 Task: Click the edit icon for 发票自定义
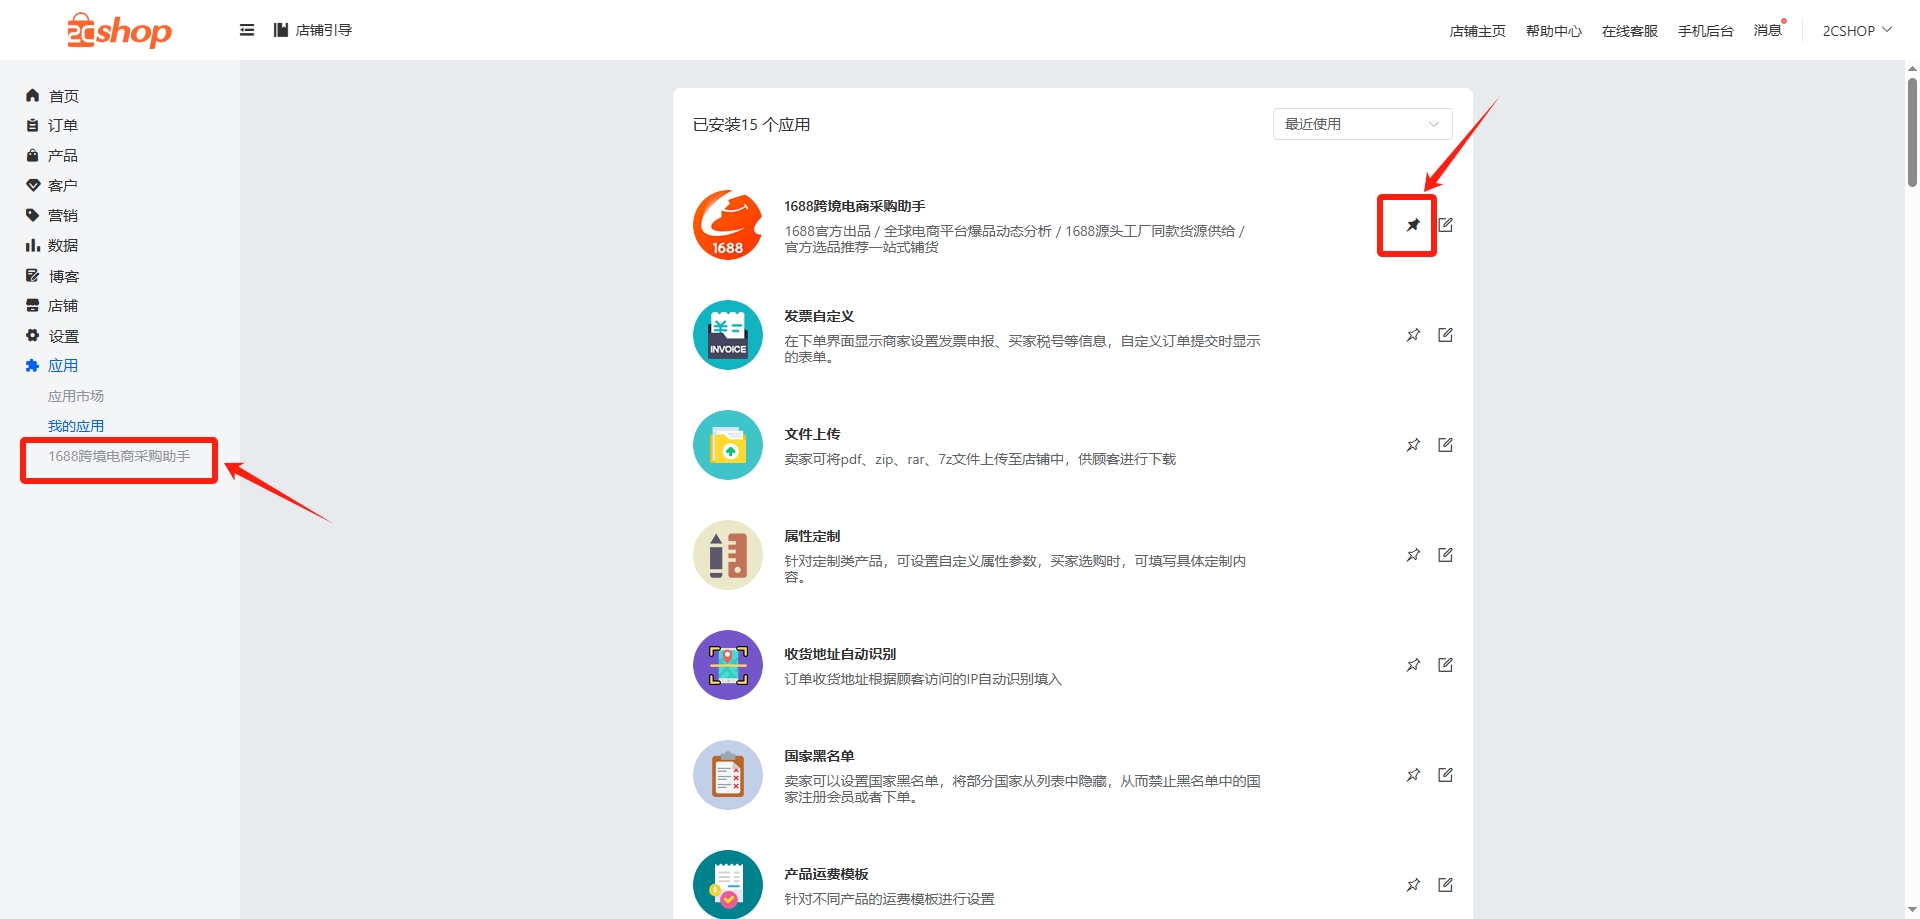1445,335
